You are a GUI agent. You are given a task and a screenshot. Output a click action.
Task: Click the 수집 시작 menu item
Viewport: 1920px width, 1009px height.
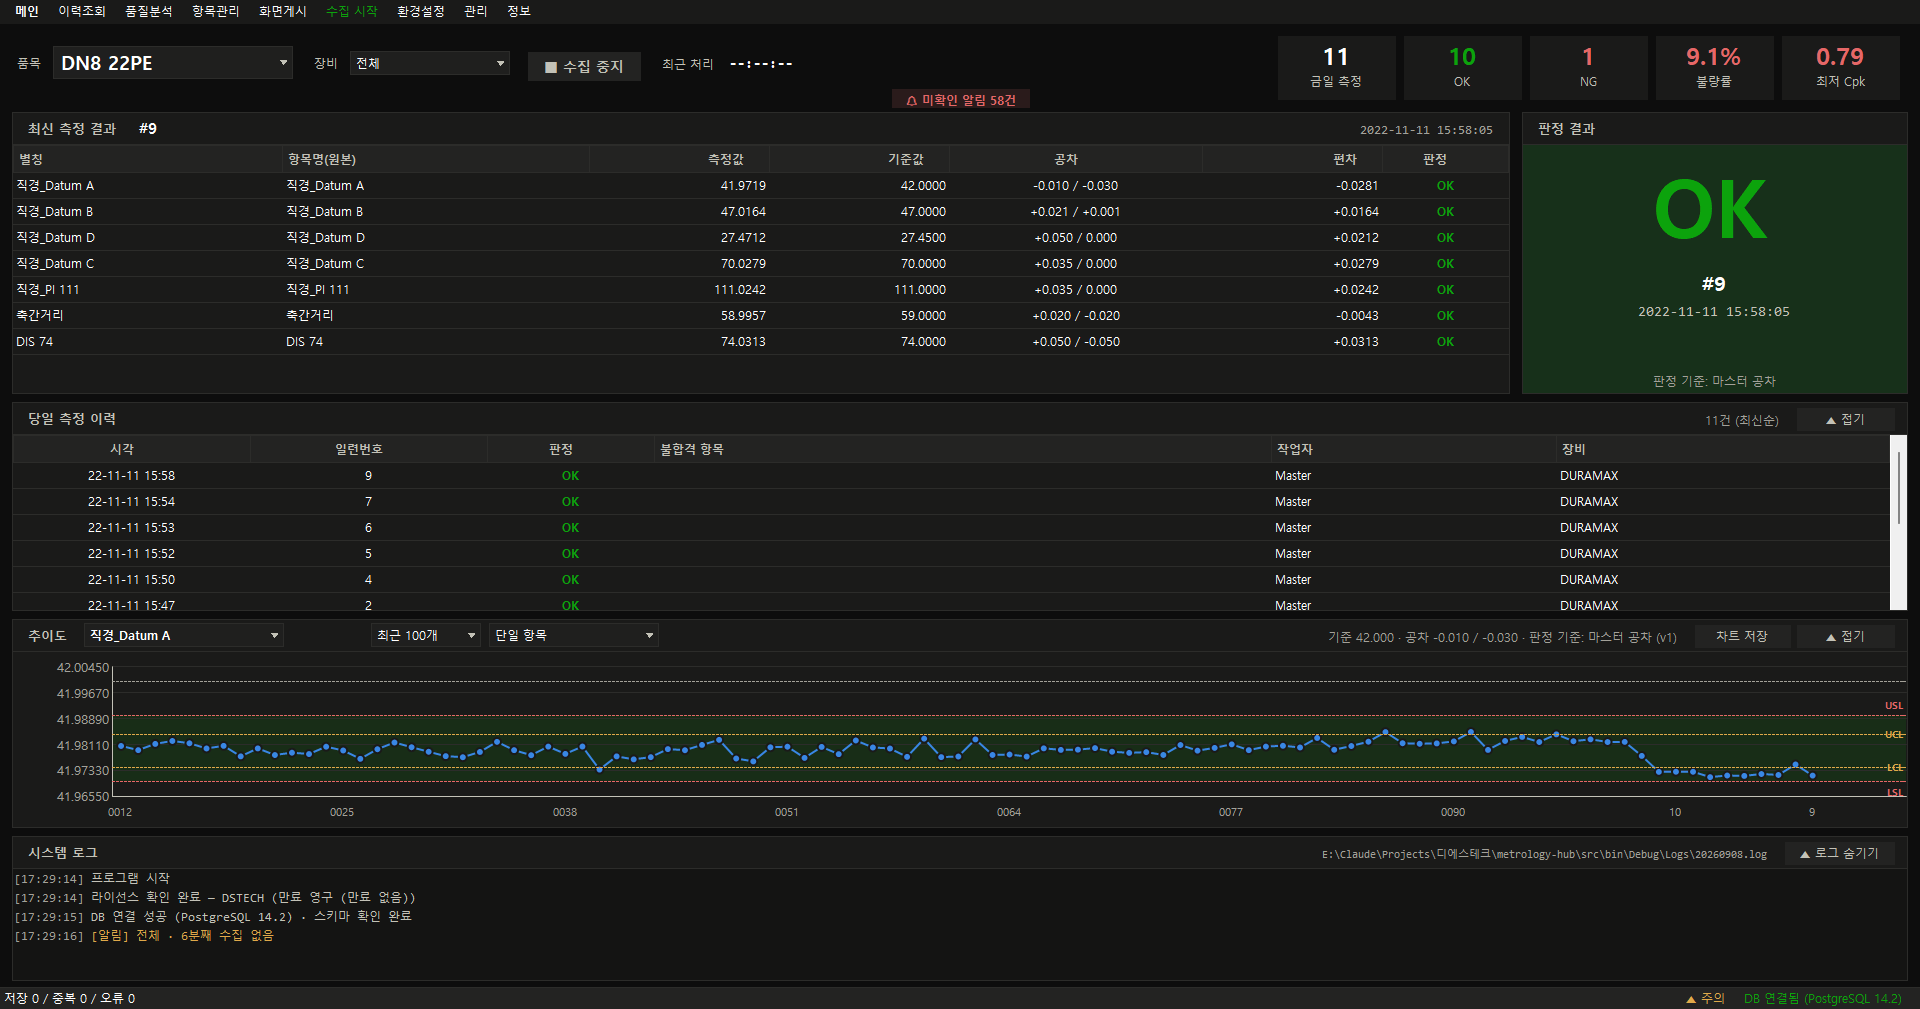pos(352,11)
